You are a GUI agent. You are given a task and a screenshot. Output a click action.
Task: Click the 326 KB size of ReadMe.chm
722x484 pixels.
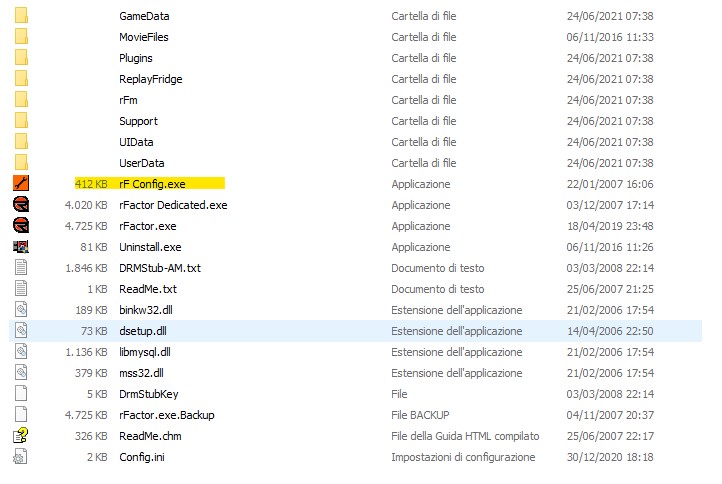click(91, 436)
